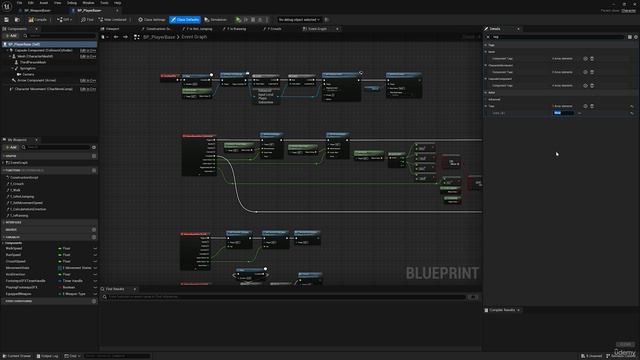Toggle WalkSpeed variable public eye
Screen dimensions: 640x360
pyautogui.click(x=95, y=248)
